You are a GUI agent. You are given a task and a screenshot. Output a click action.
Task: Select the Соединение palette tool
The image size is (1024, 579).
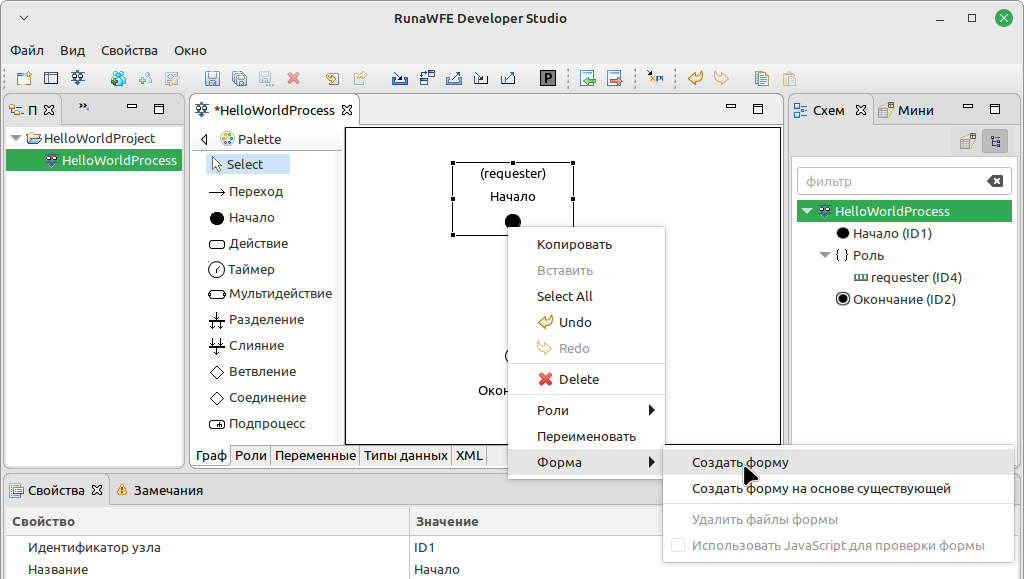pyautogui.click(x=258, y=398)
